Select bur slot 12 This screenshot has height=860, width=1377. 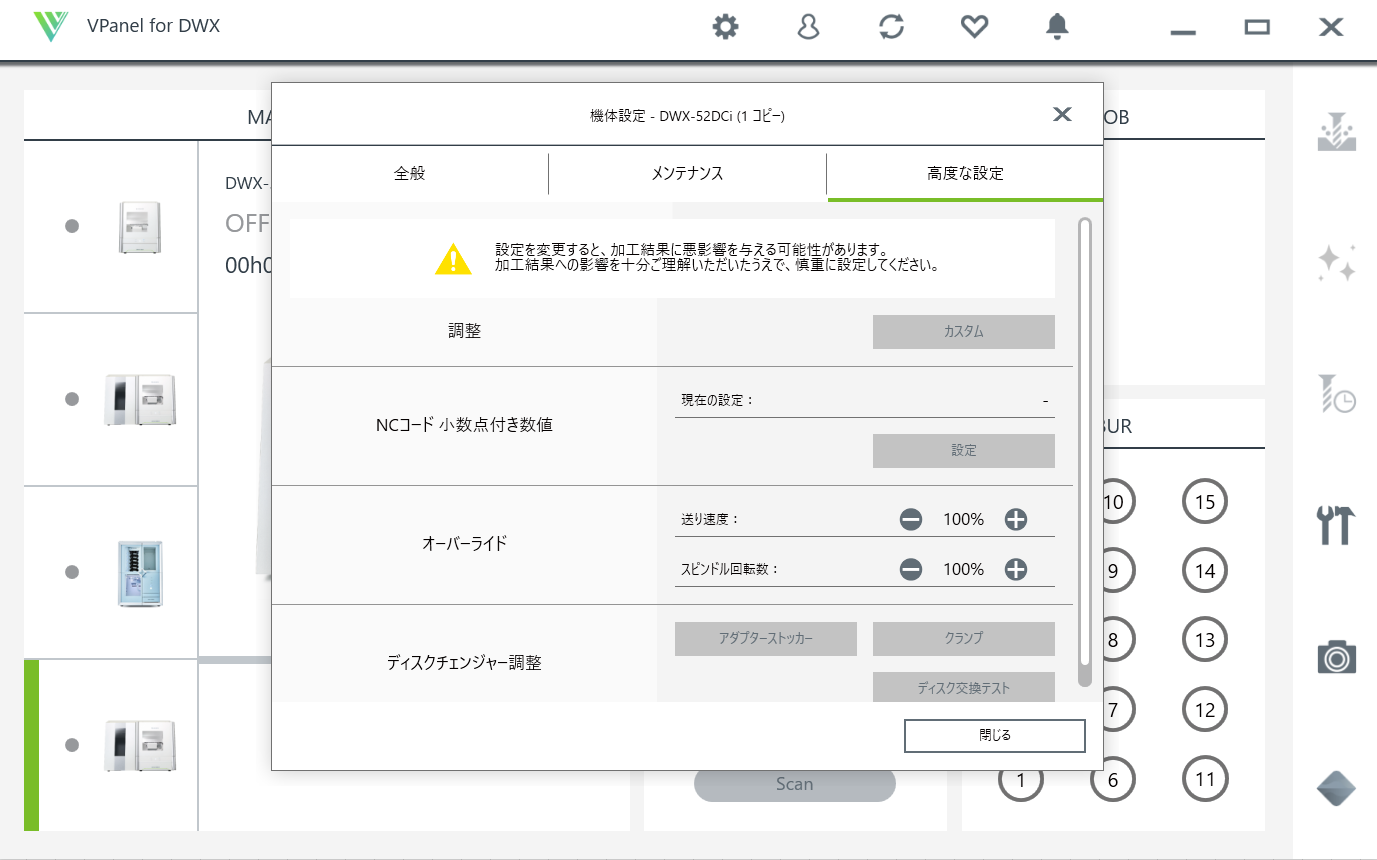pos(1205,710)
